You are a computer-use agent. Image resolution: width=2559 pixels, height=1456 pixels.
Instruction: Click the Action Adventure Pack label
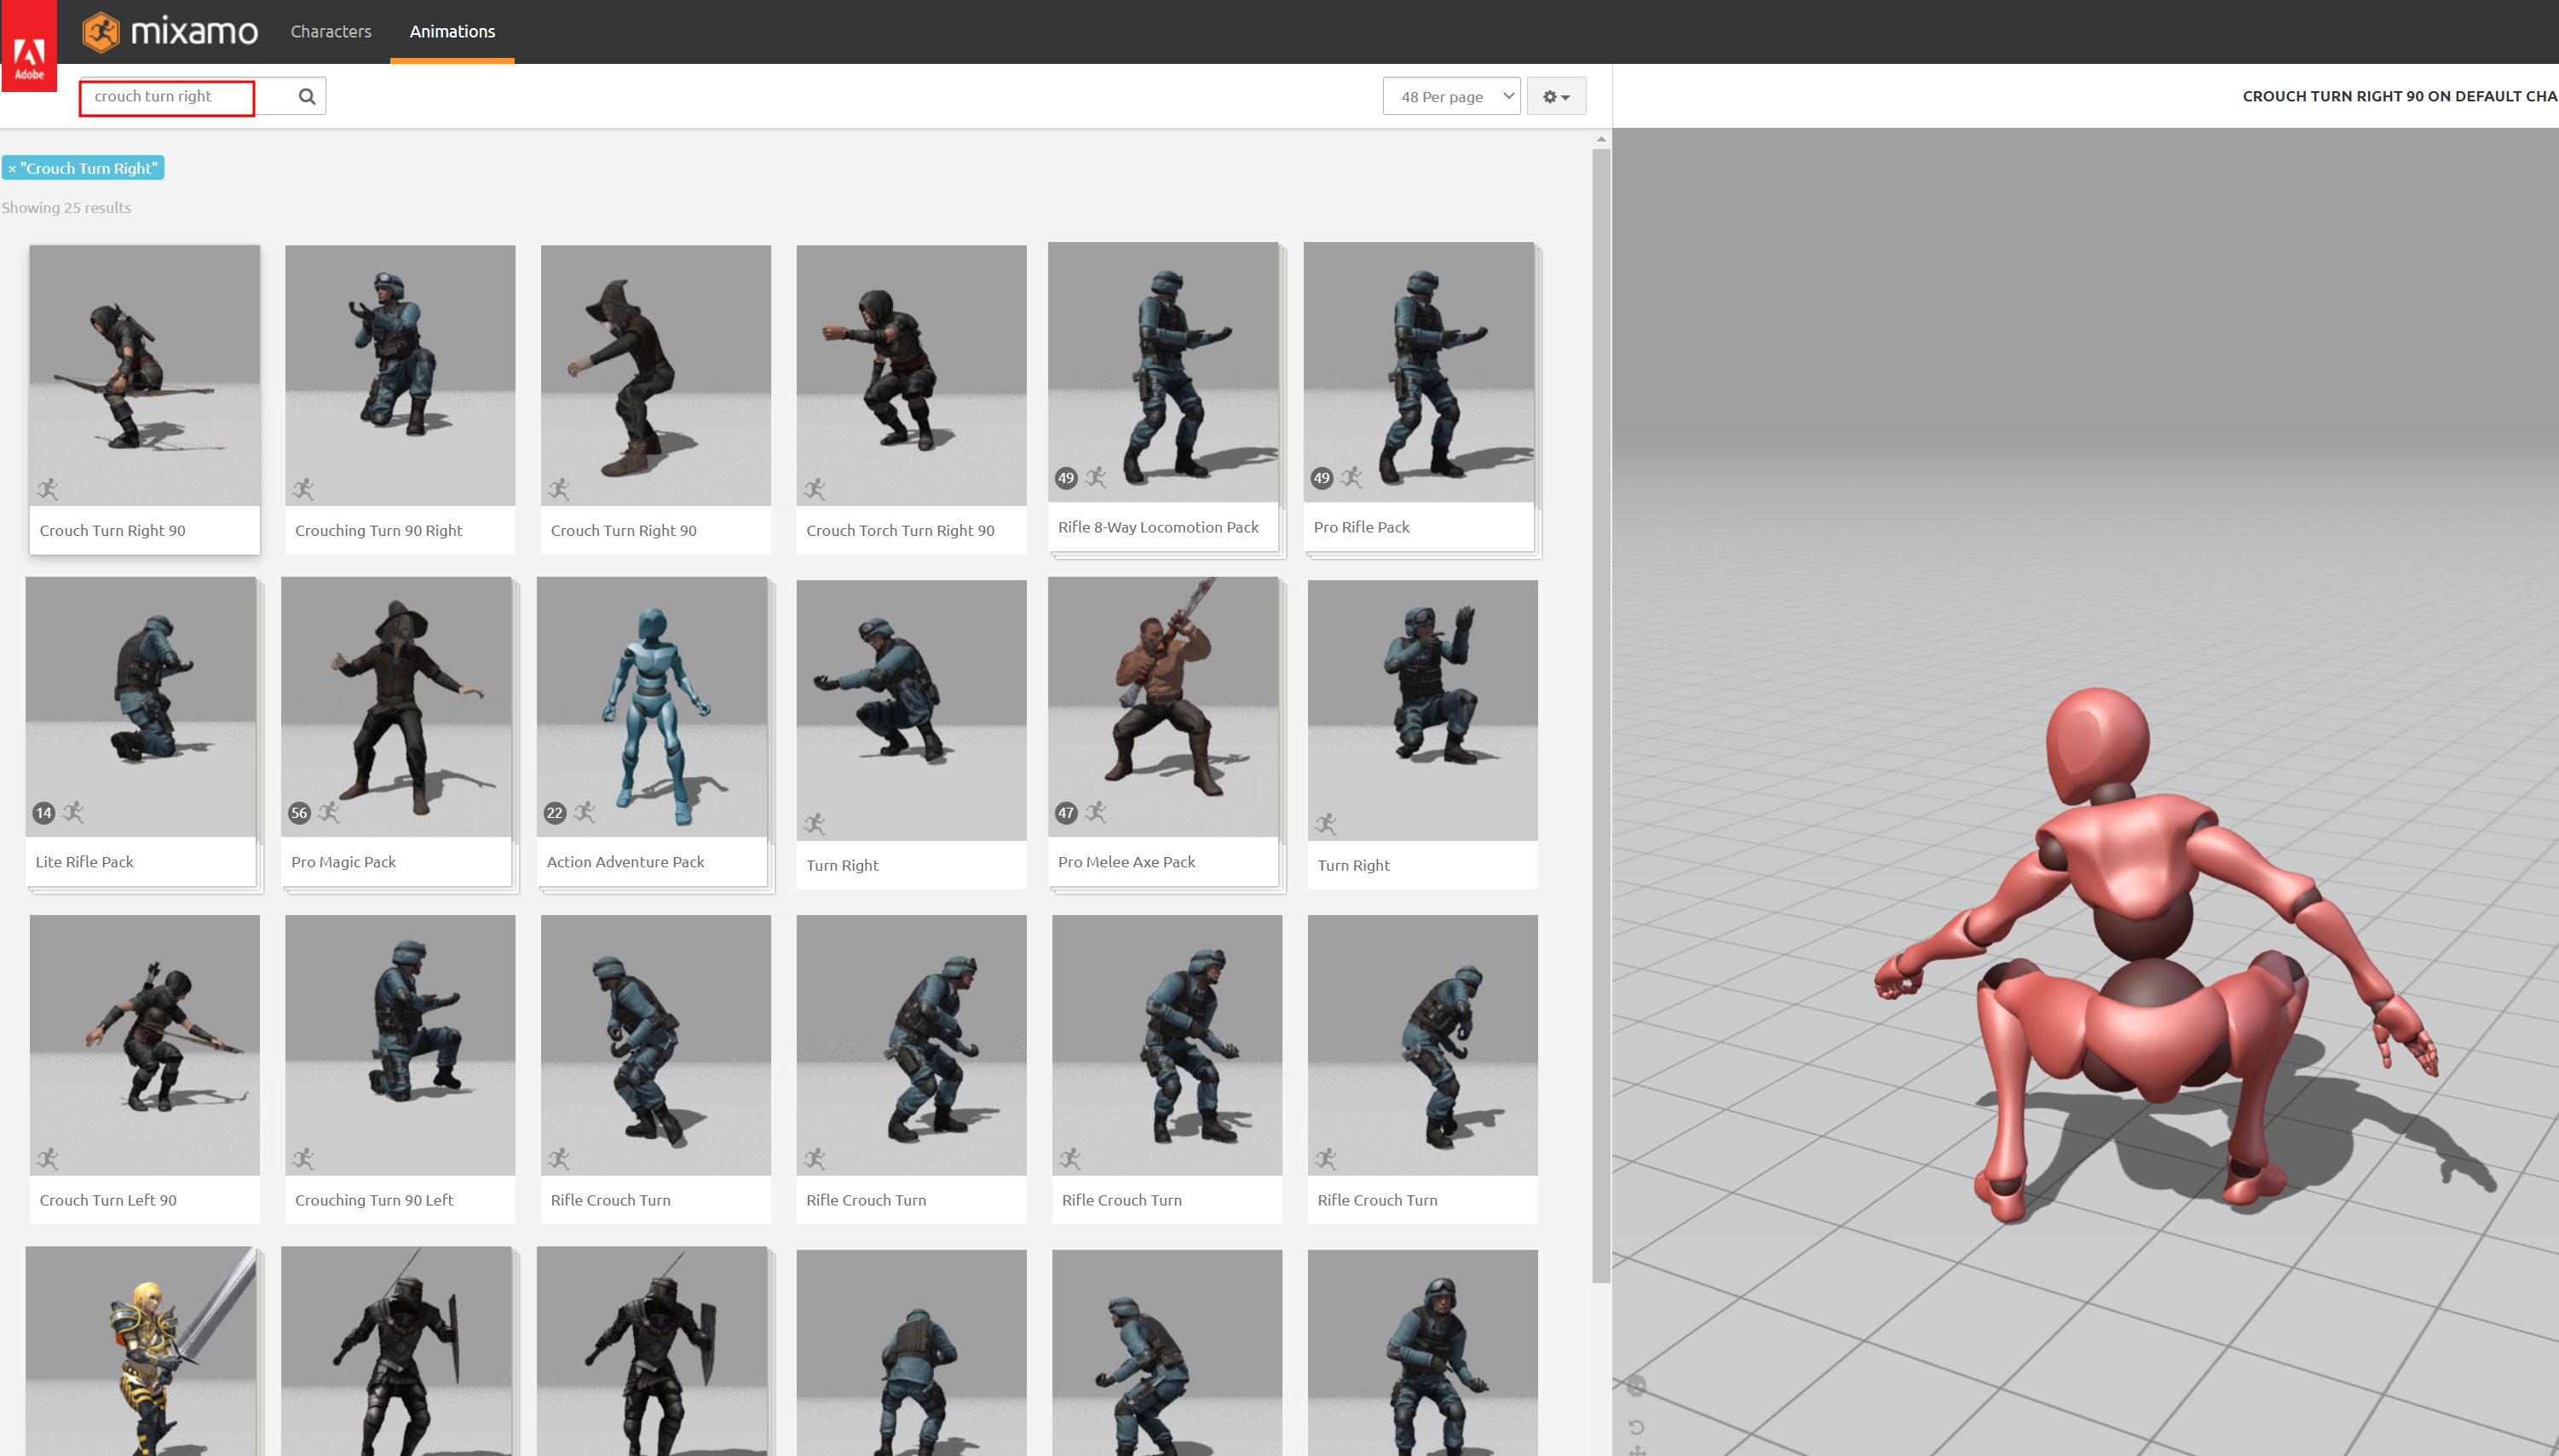[625, 862]
